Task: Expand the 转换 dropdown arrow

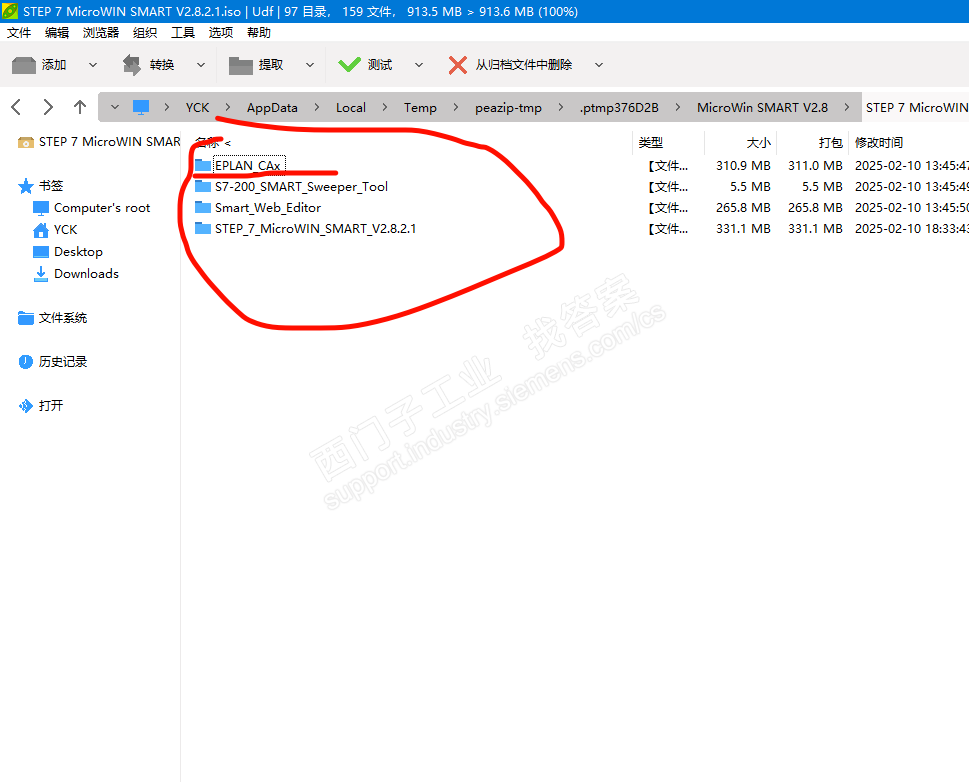Action: [x=201, y=65]
